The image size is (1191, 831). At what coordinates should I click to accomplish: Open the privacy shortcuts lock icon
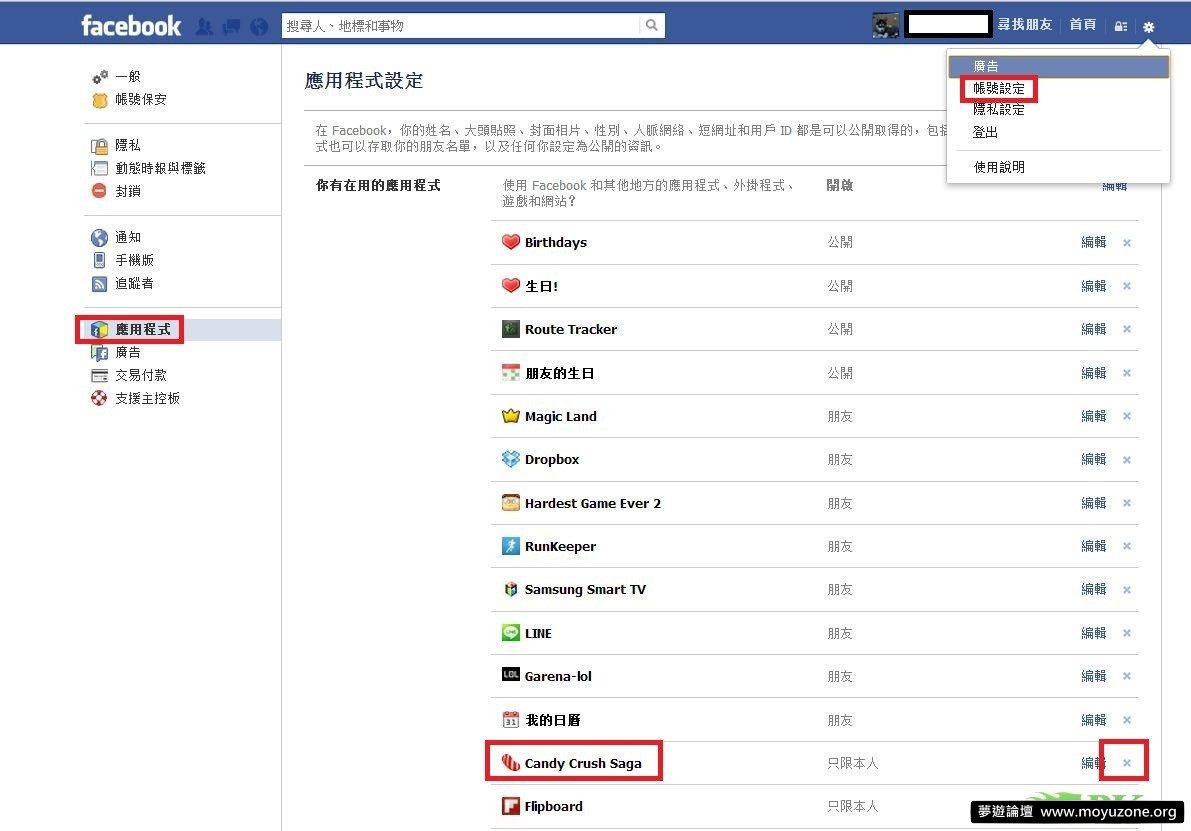coord(1120,27)
